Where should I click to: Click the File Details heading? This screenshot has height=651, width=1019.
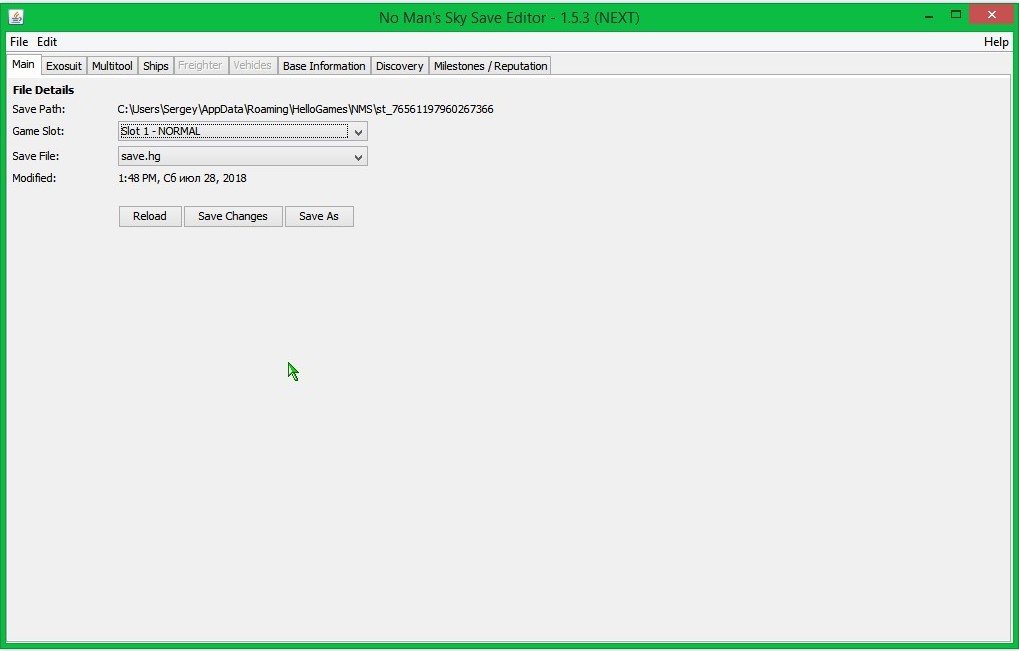click(x=44, y=90)
